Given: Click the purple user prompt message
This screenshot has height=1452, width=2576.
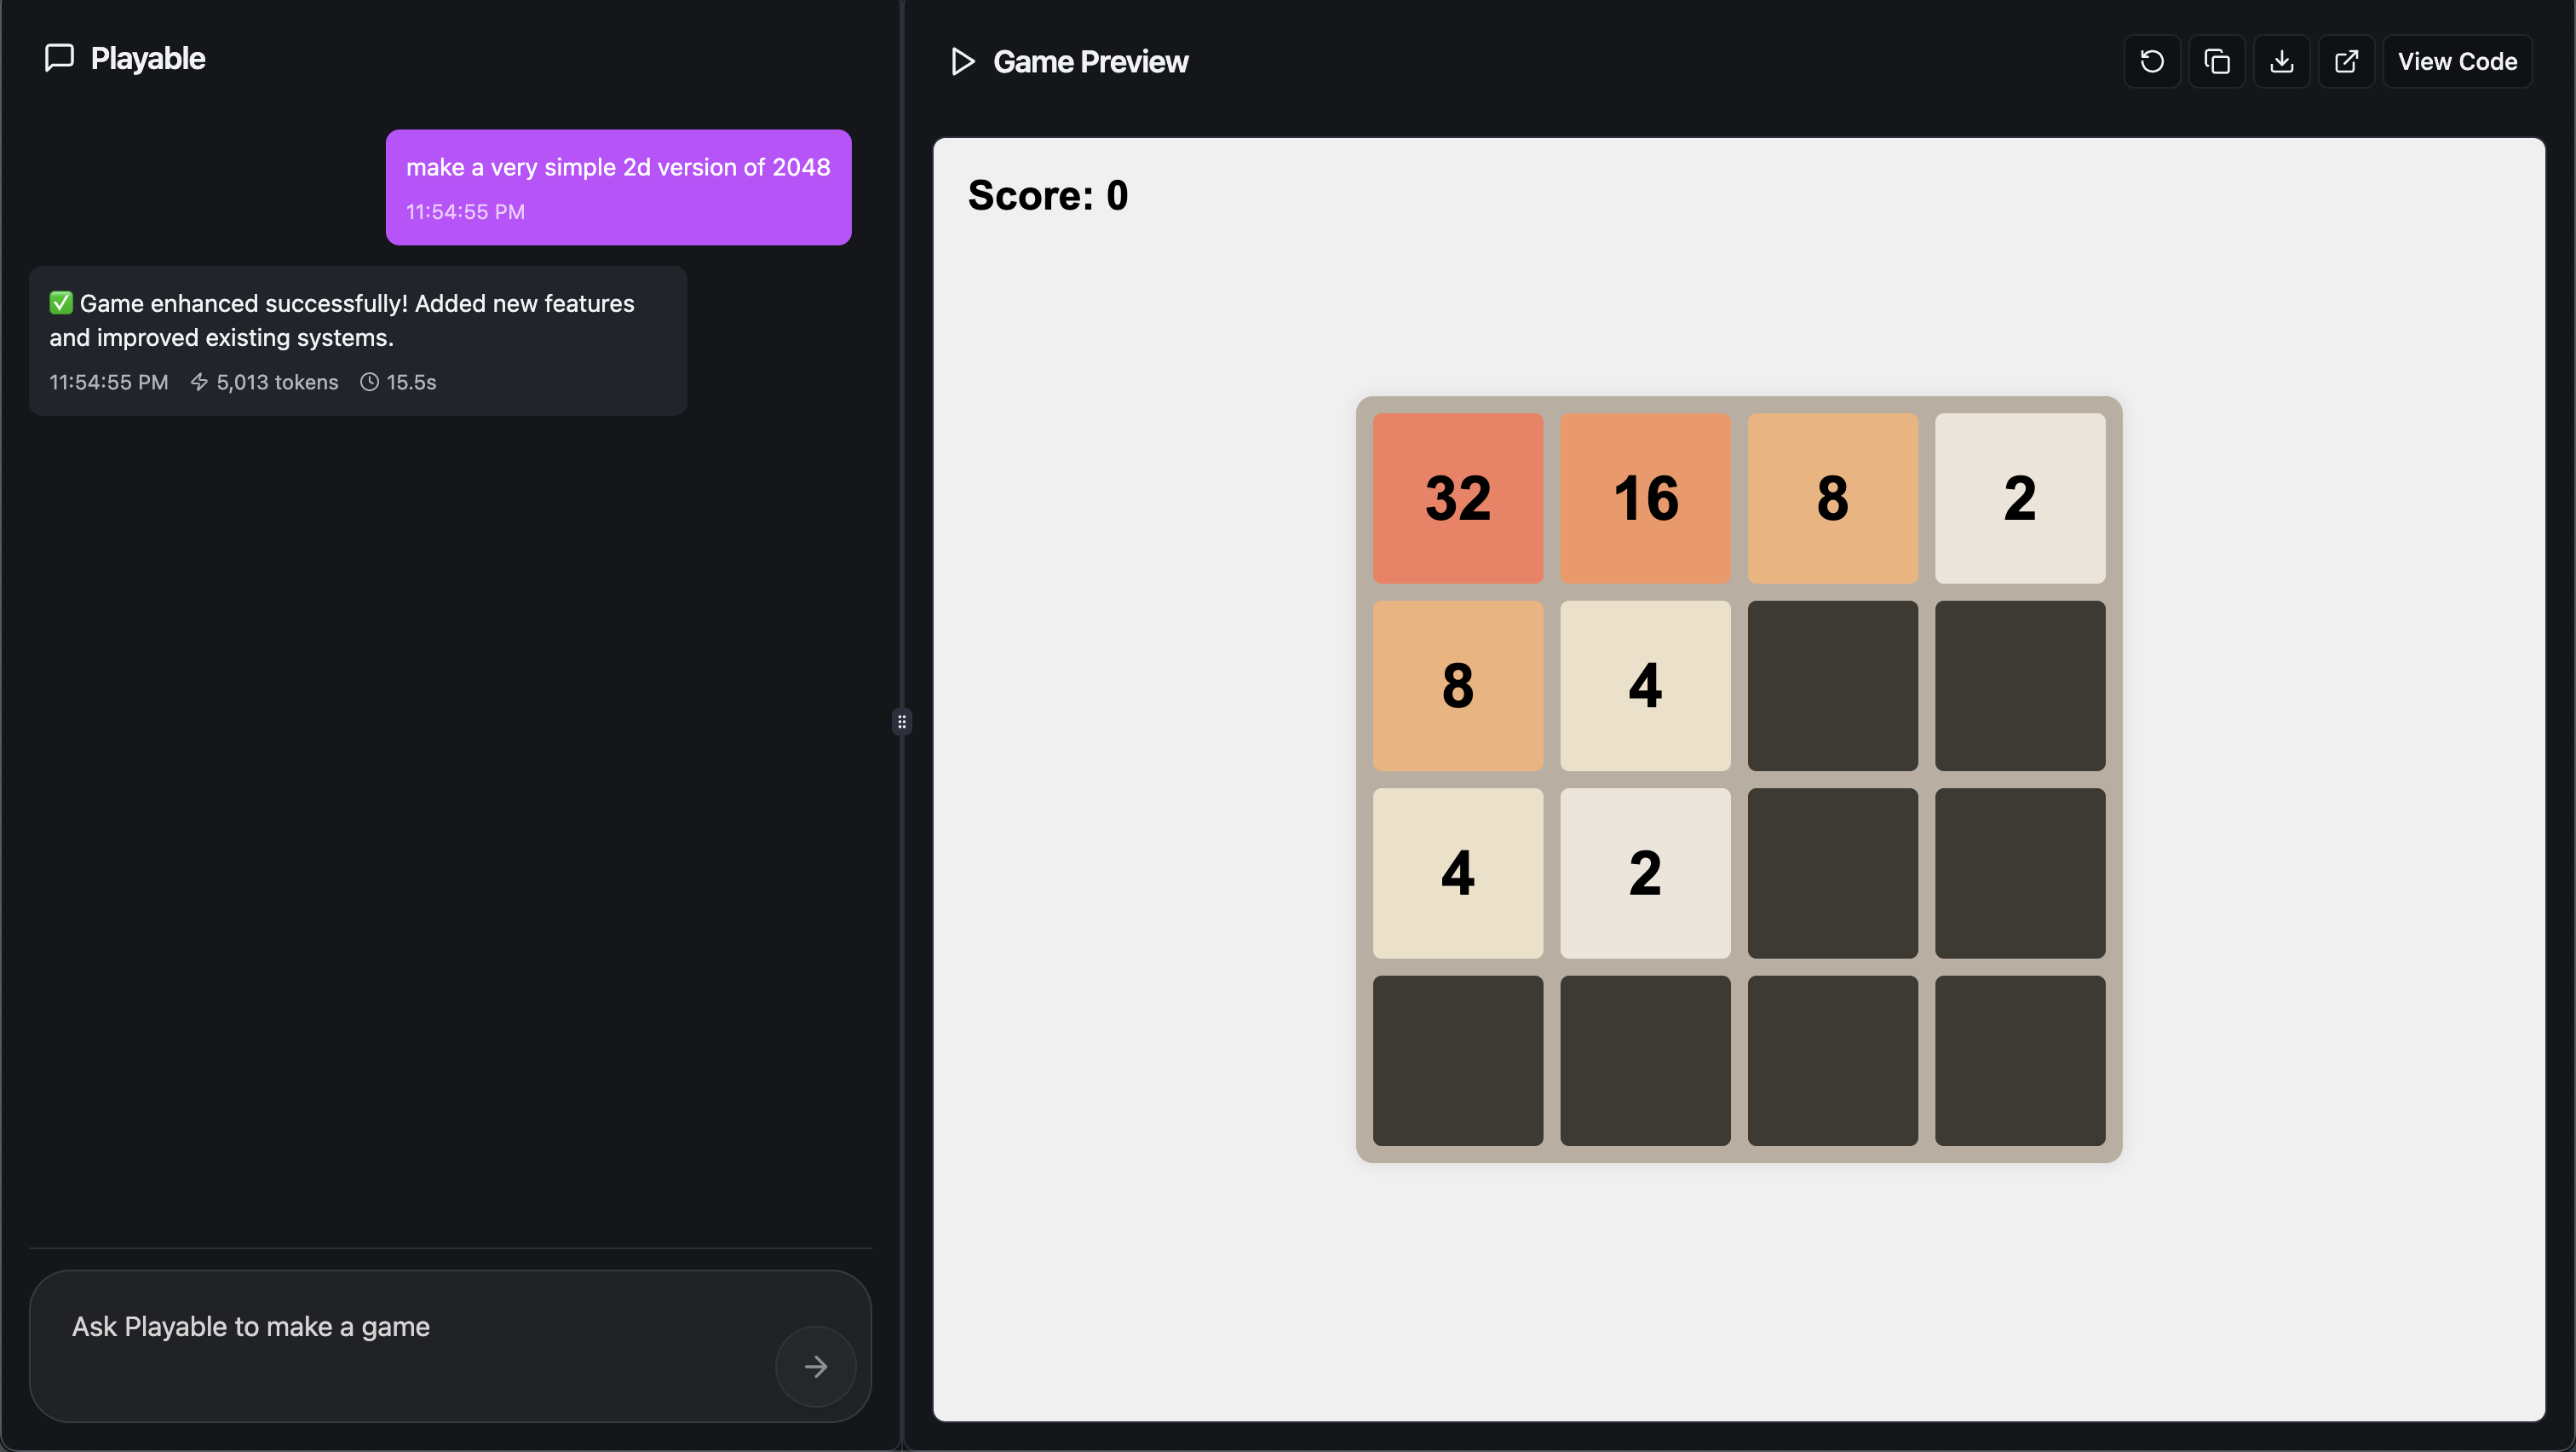Looking at the screenshot, I should tap(618, 187).
